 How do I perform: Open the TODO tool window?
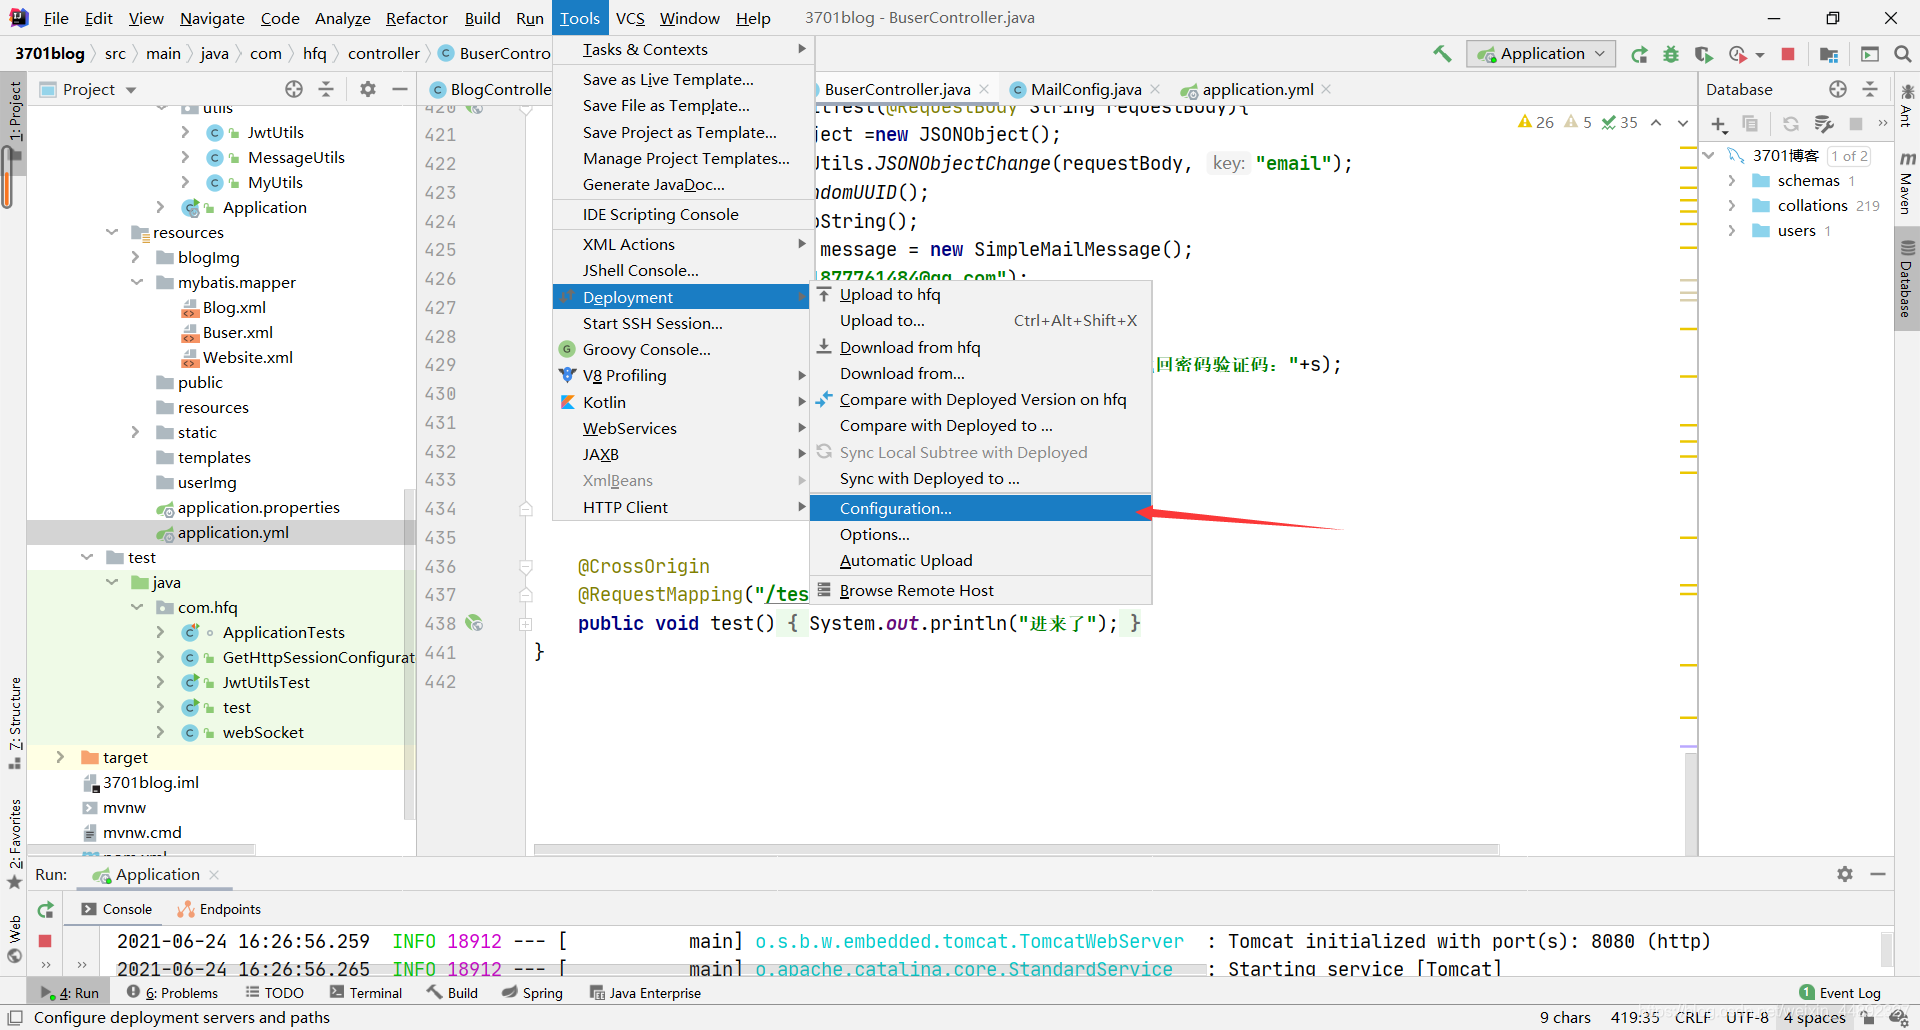click(x=274, y=993)
